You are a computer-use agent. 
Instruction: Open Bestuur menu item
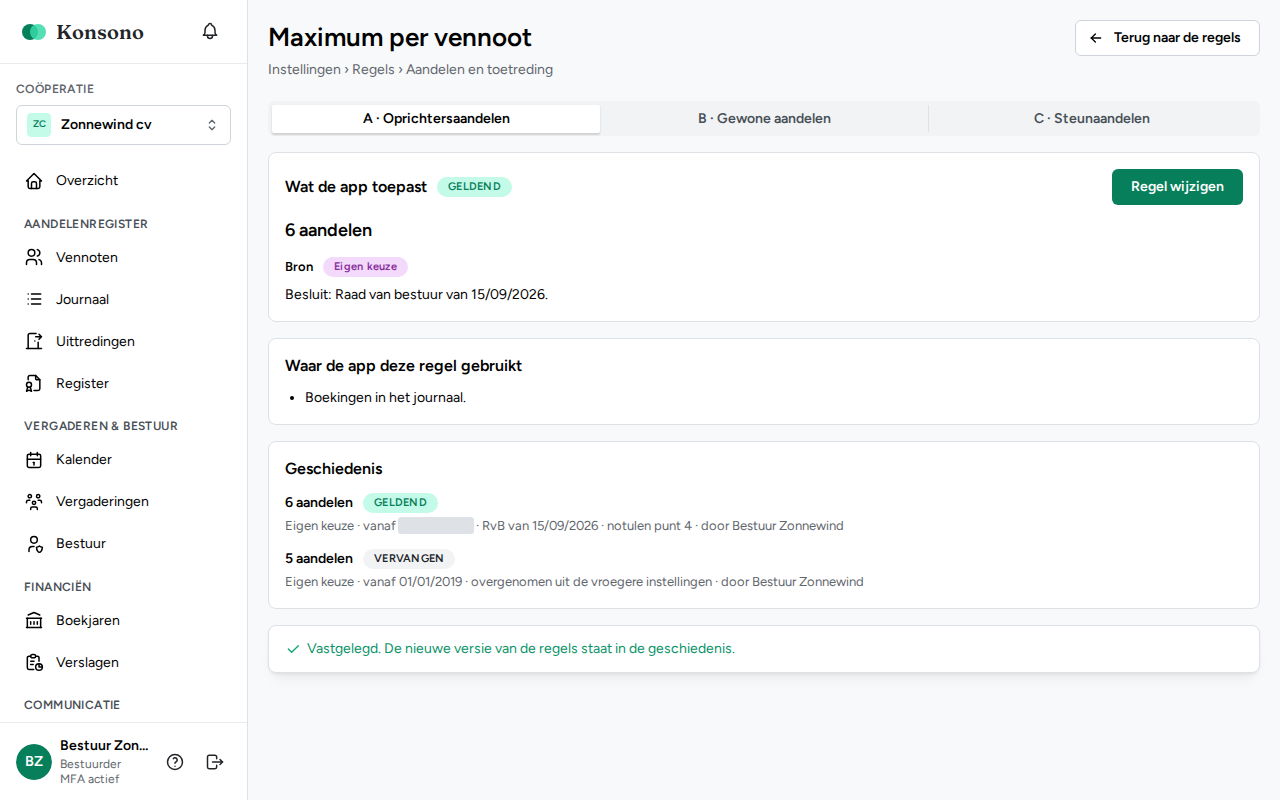click(x=123, y=544)
